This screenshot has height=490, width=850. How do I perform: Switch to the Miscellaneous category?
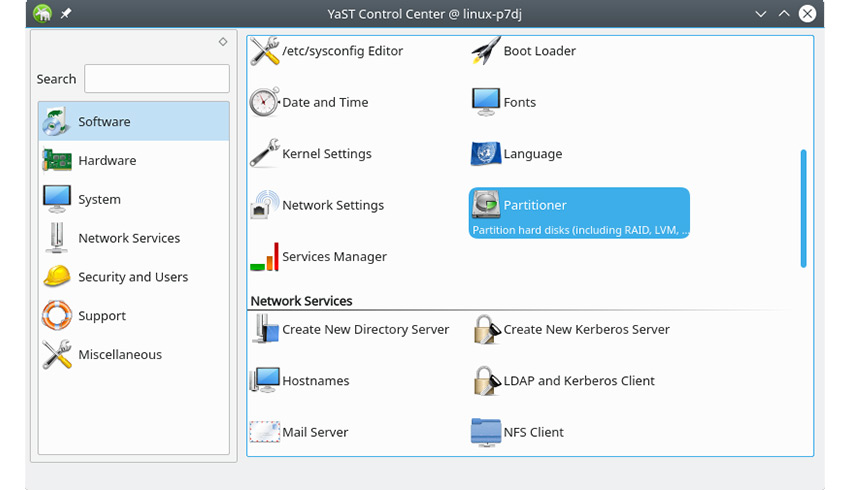click(119, 354)
